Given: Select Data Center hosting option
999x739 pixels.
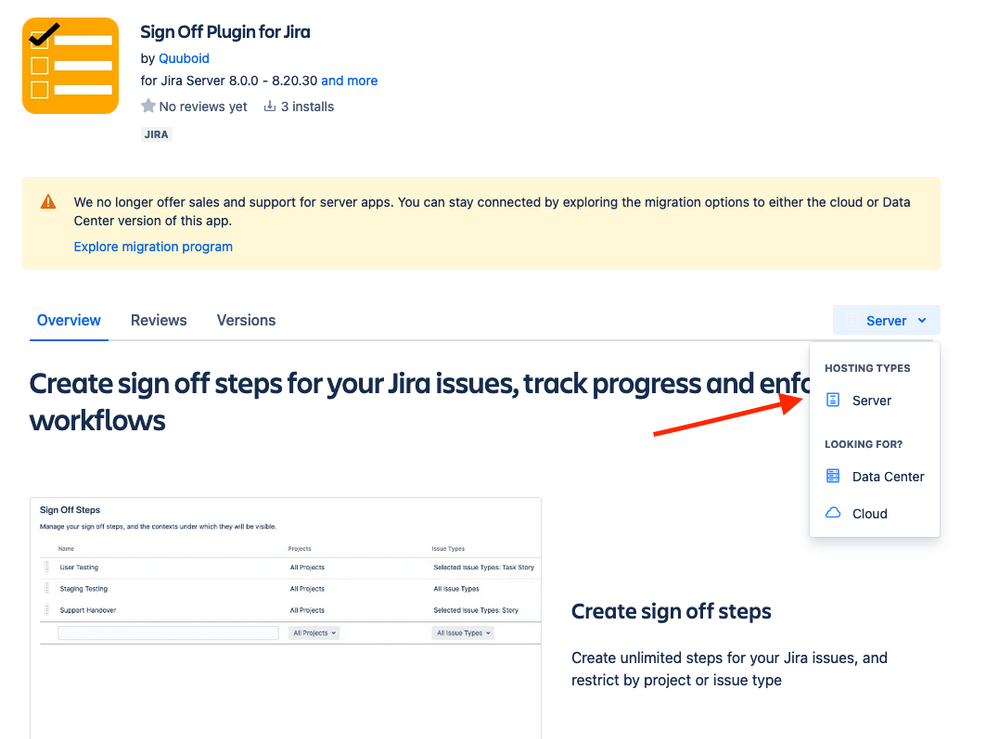Looking at the screenshot, I should (x=874, y=477).
